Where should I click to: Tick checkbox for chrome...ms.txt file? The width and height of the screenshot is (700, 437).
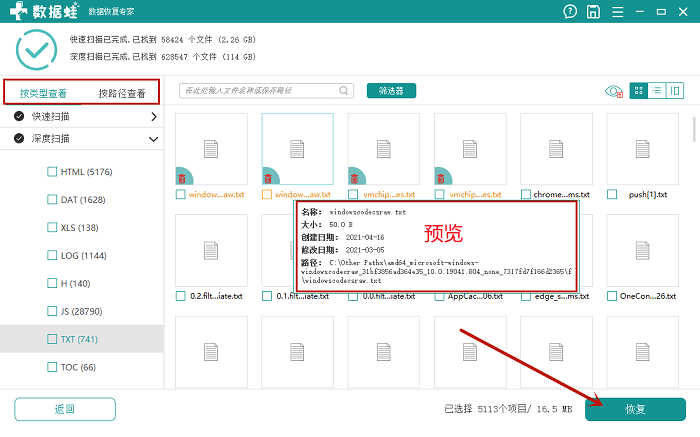coord(526,195)
